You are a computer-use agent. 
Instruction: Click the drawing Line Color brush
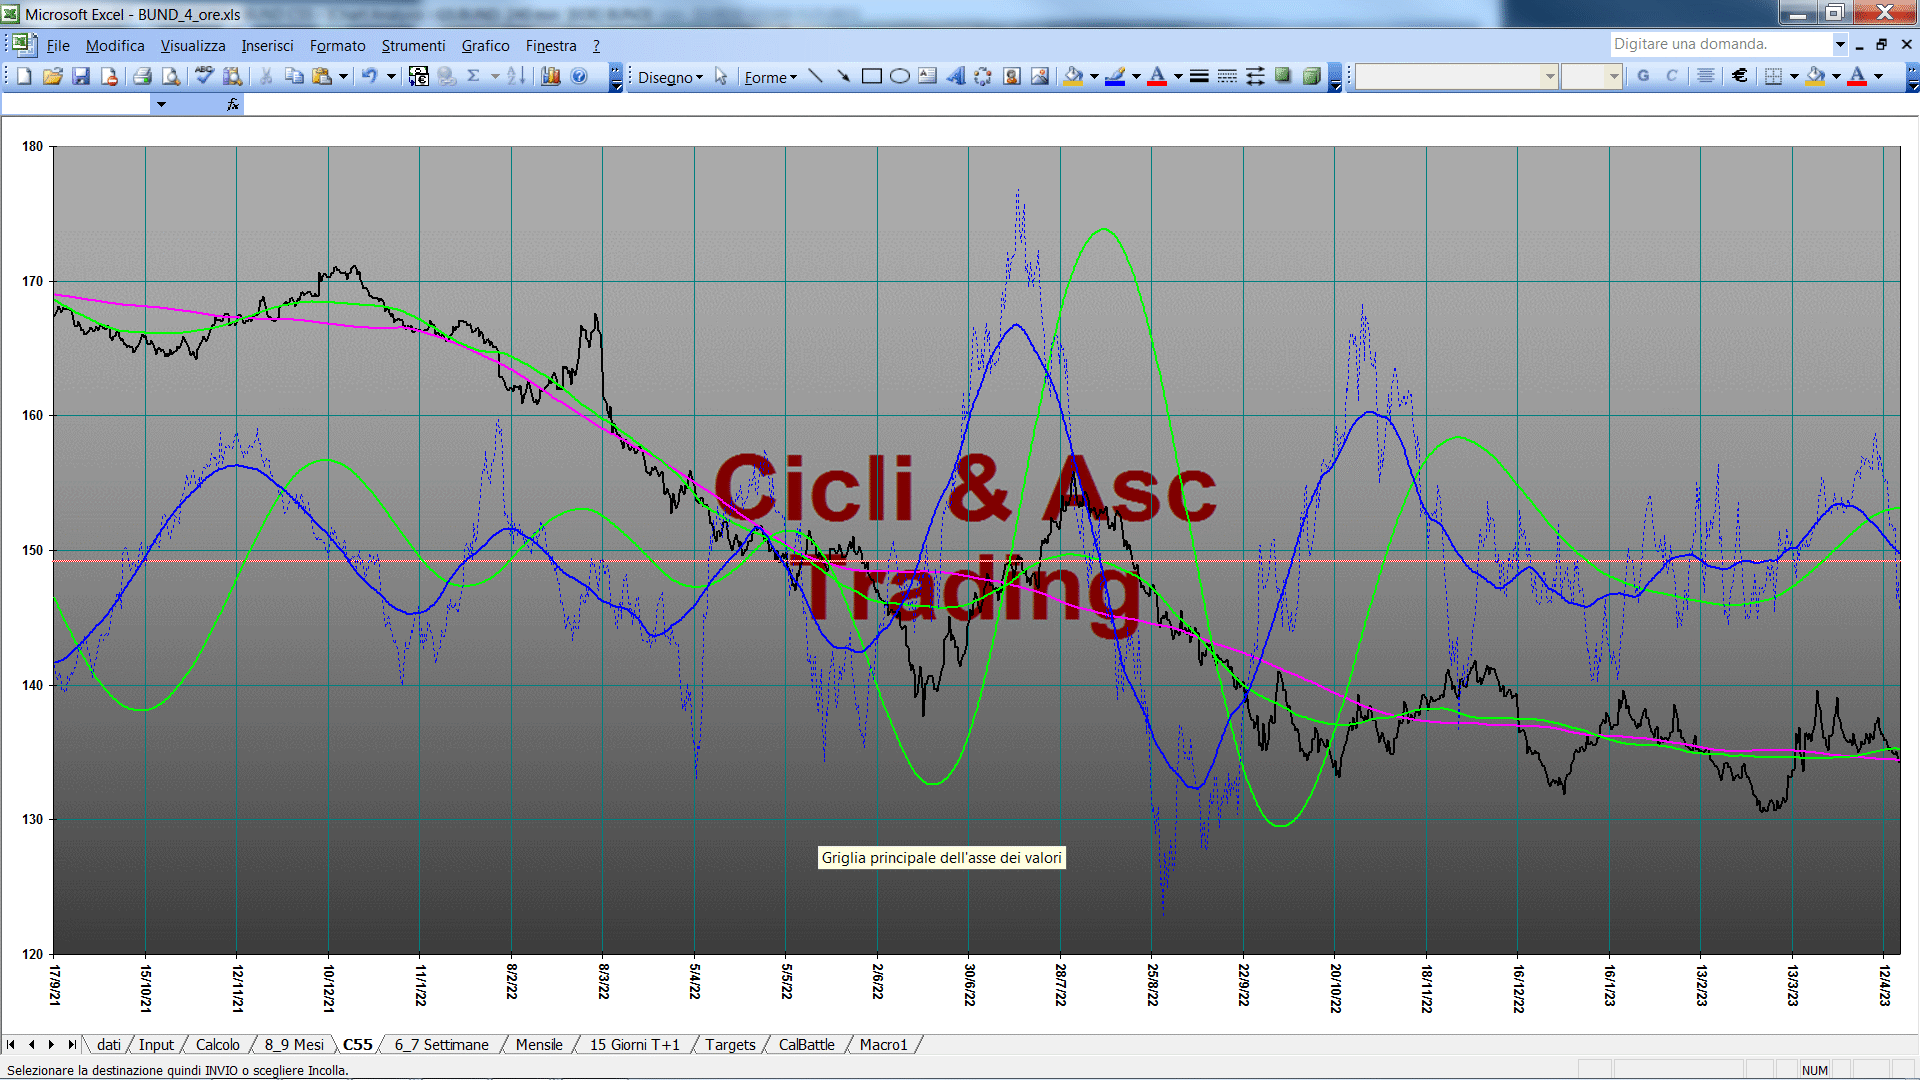(x=1115, y=76)
